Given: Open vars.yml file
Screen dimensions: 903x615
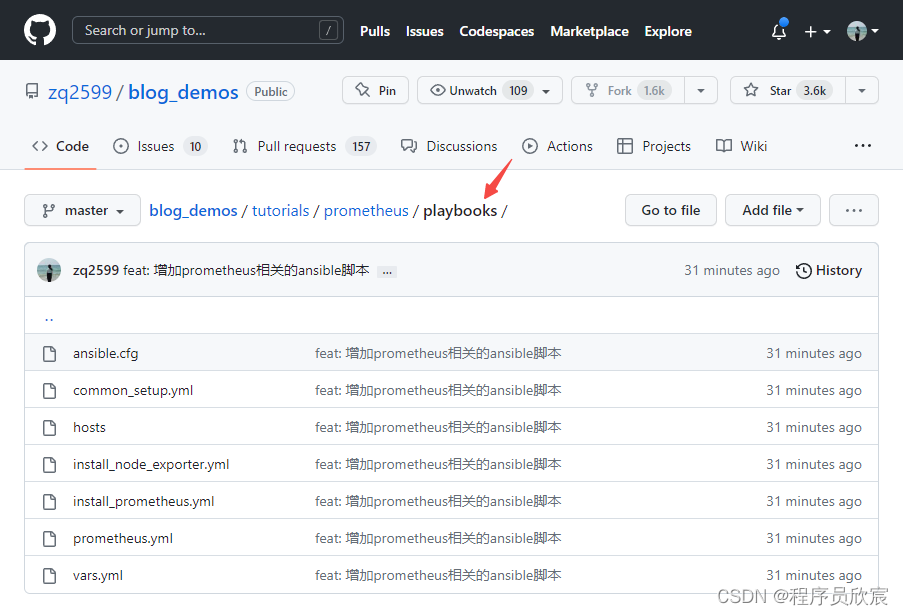Looking at the screenshot, I should (98, 575).
